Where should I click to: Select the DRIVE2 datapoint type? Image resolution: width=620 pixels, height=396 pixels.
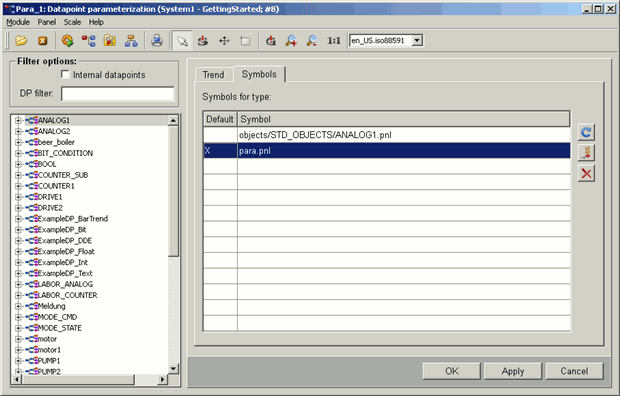click(x=50, y=208)
